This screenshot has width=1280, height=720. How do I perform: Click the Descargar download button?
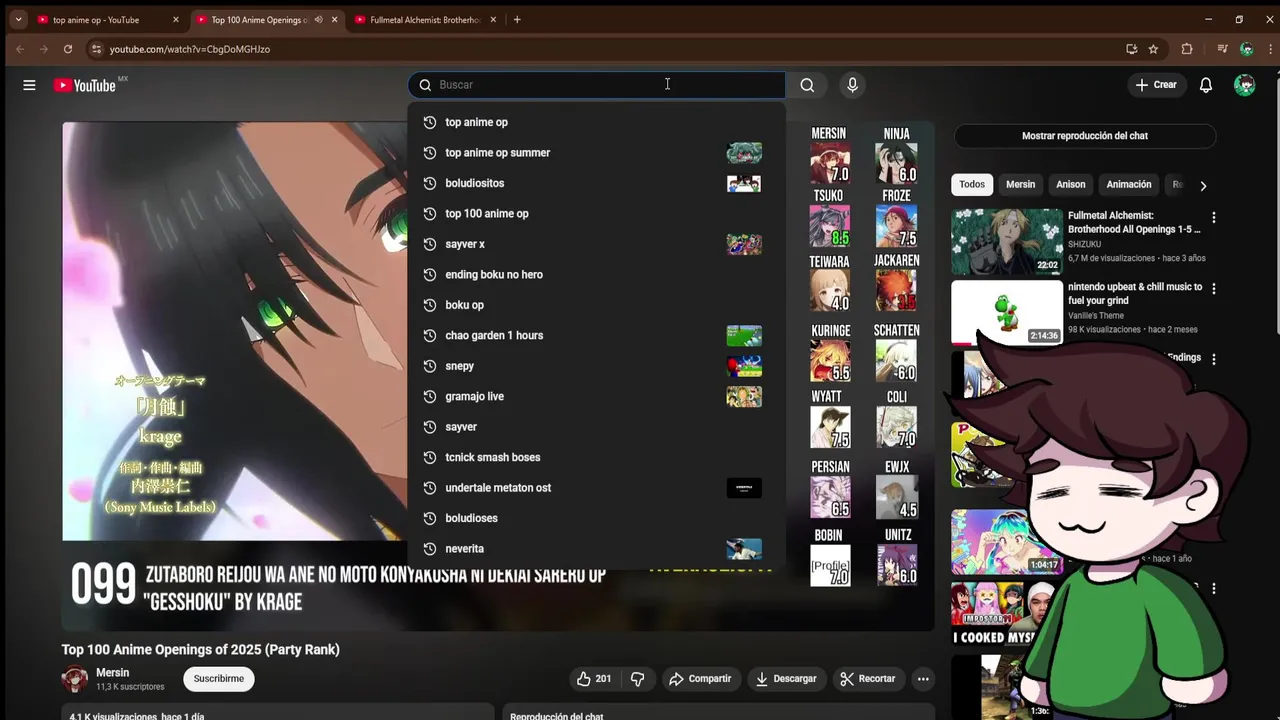tap(785, 679)
